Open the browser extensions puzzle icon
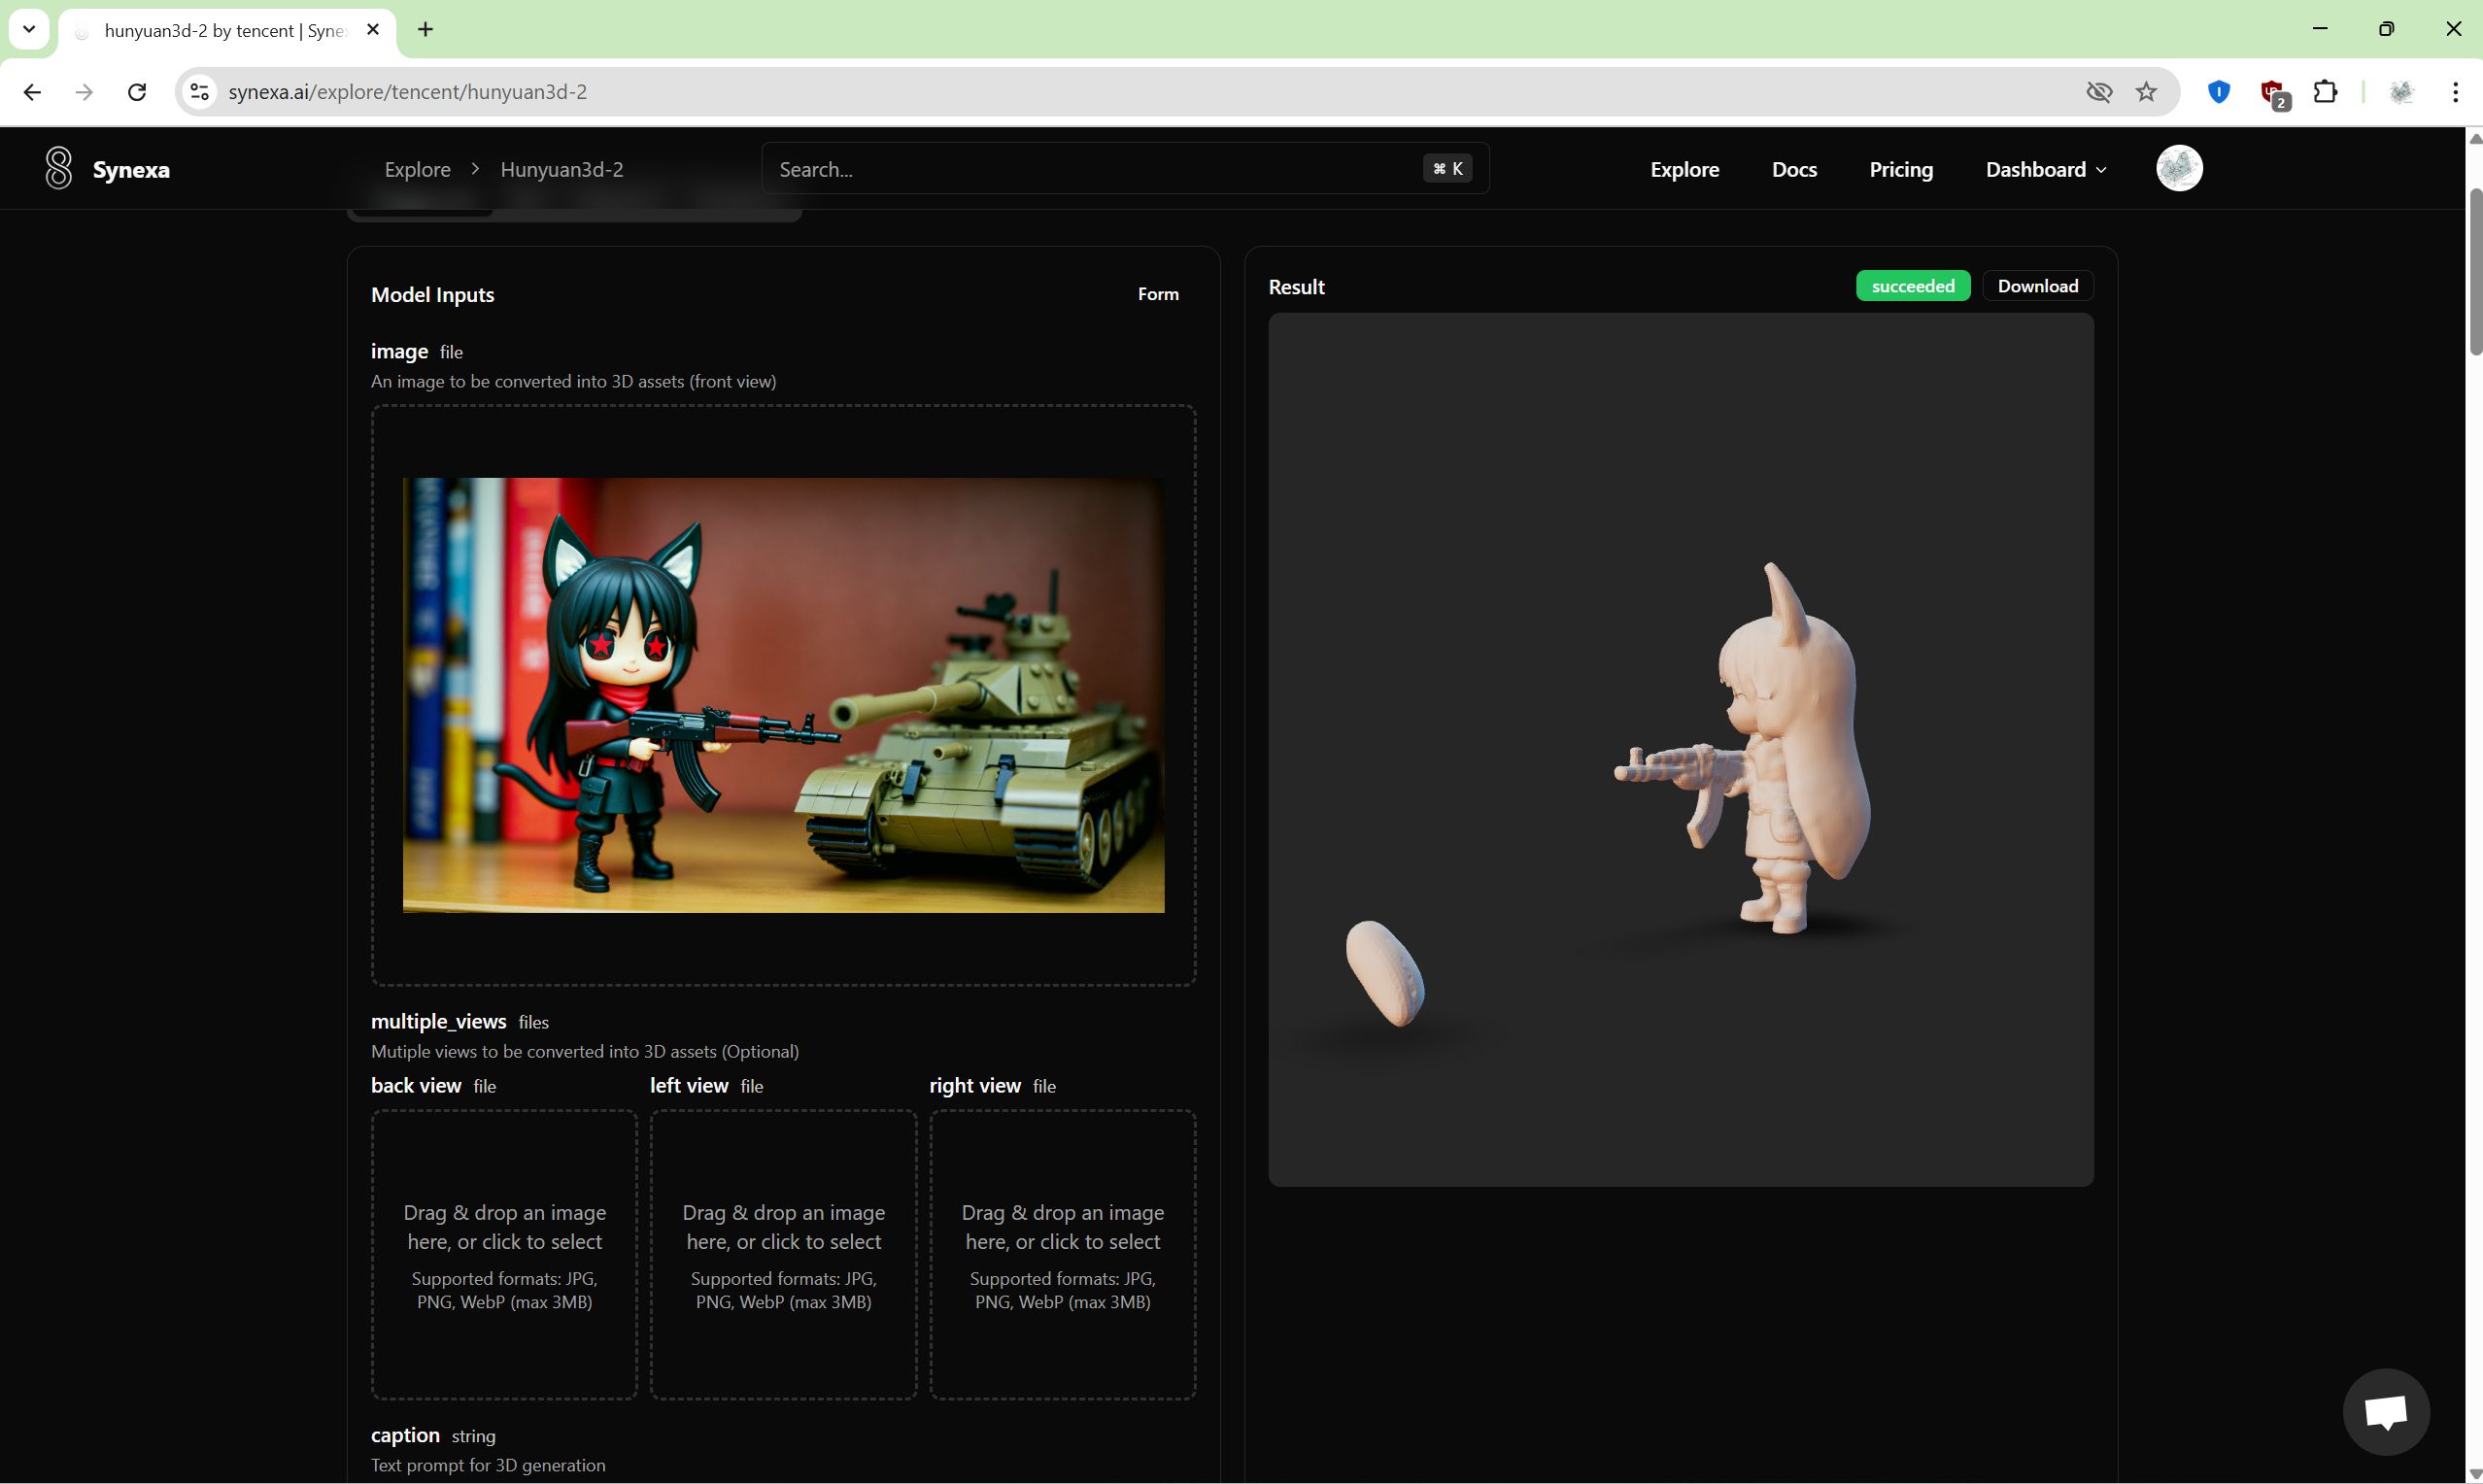The height and width of the screenshot is (1484, 2483). 2325,92
